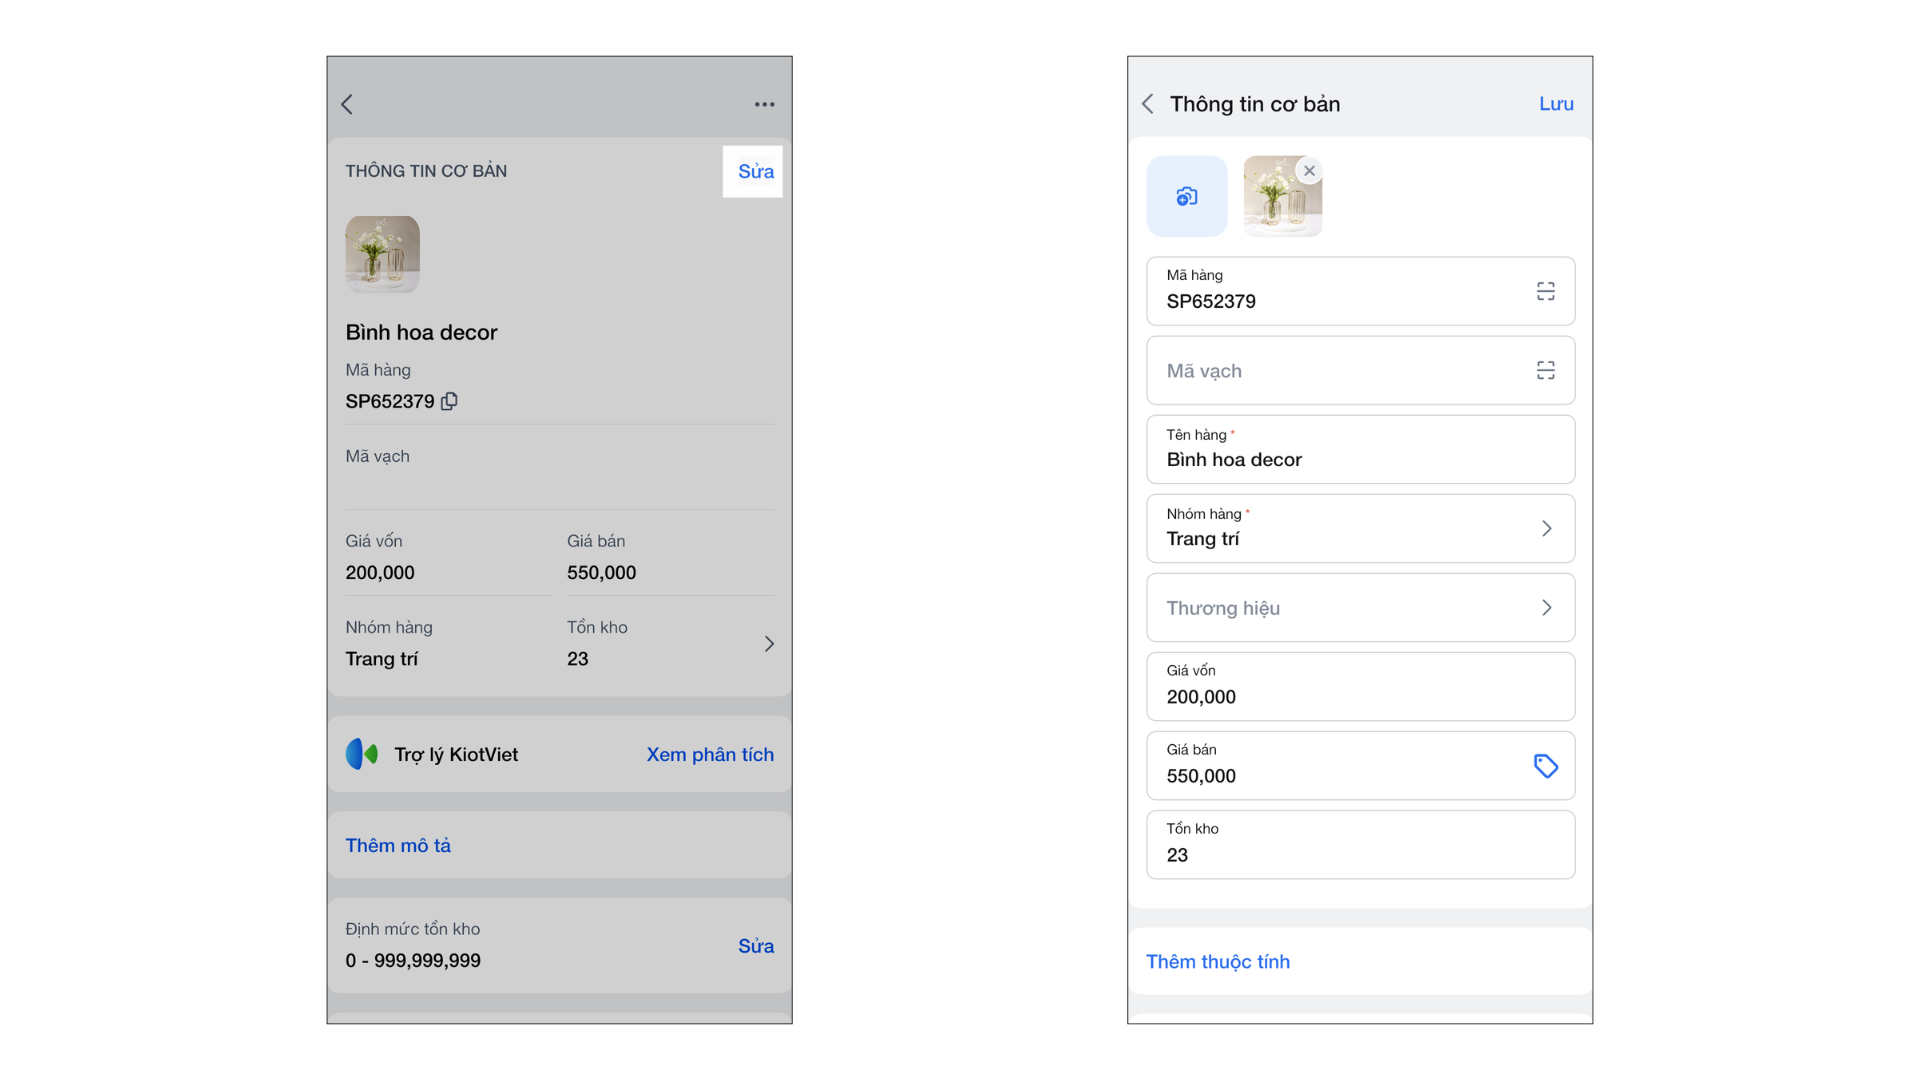Image resolution: width=1920 pixels, height=1080 pixels.
Task: Open Xem phân tích link
Action: [x=709, y=754]
